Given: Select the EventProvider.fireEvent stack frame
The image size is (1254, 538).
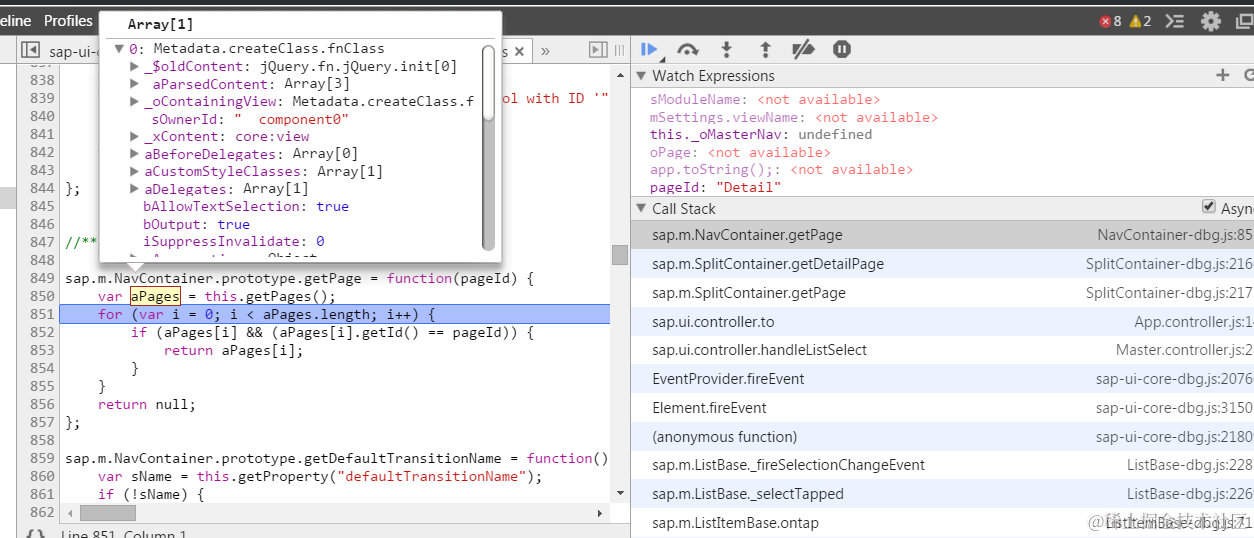Looking at the screenshot, I should tap(942, 379).
